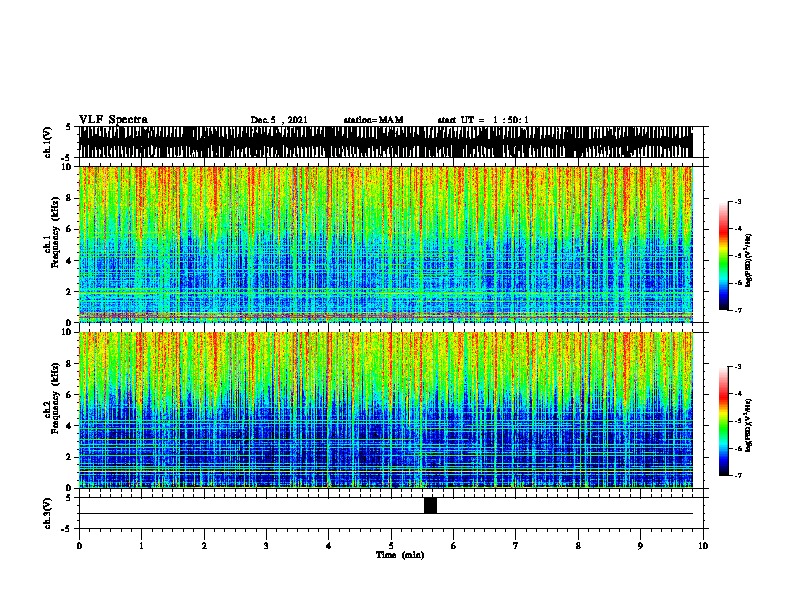
Task: Click the log(PSD) label beside ch.2 colorbar
Action: point(748,425)
